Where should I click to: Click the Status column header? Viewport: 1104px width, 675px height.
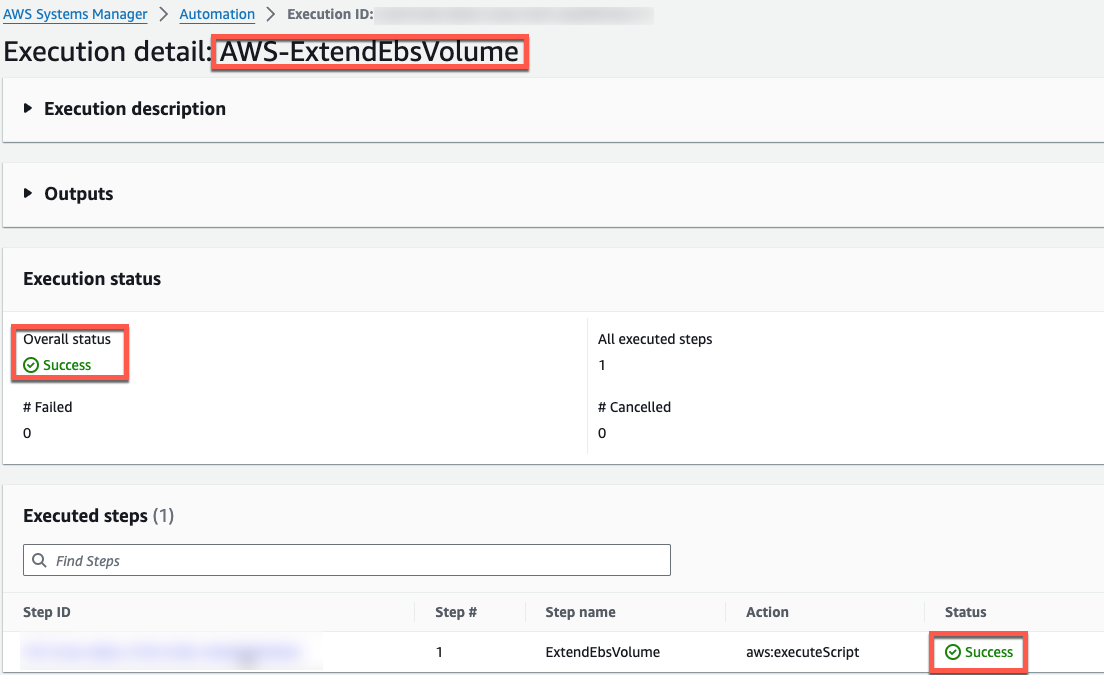[965, 612]
